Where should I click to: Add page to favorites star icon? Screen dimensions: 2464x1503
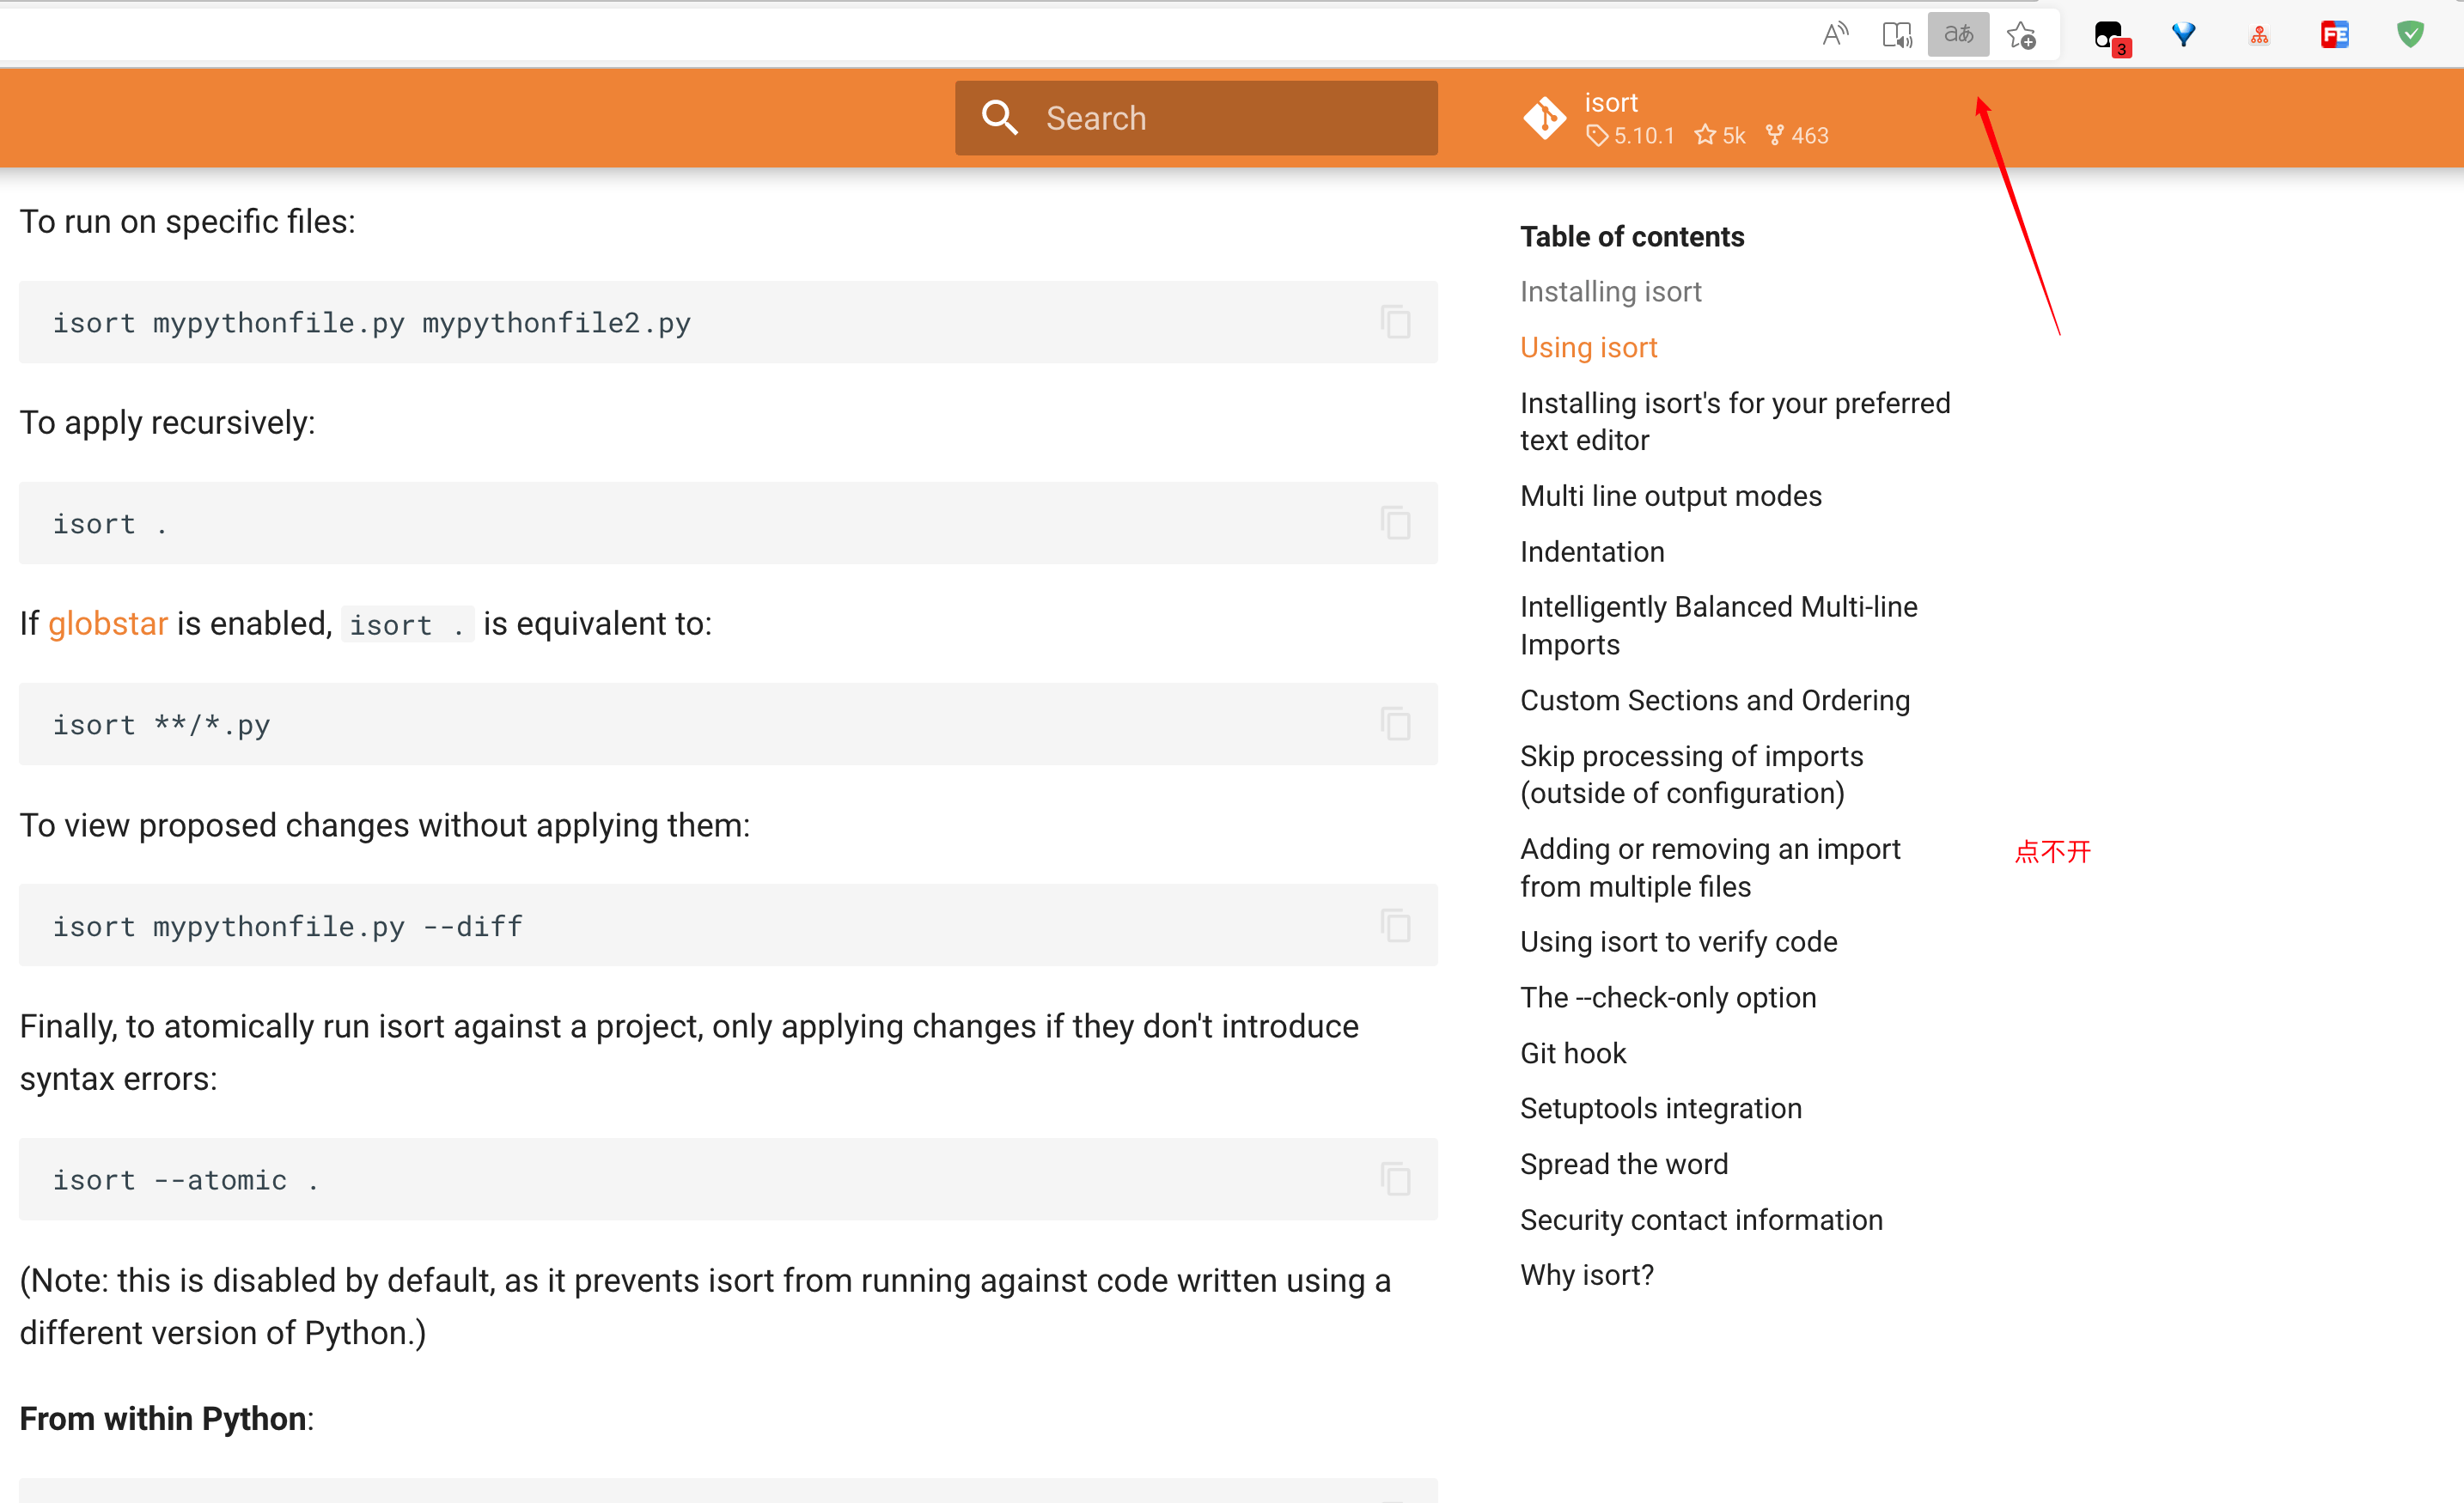point(2021,35)
